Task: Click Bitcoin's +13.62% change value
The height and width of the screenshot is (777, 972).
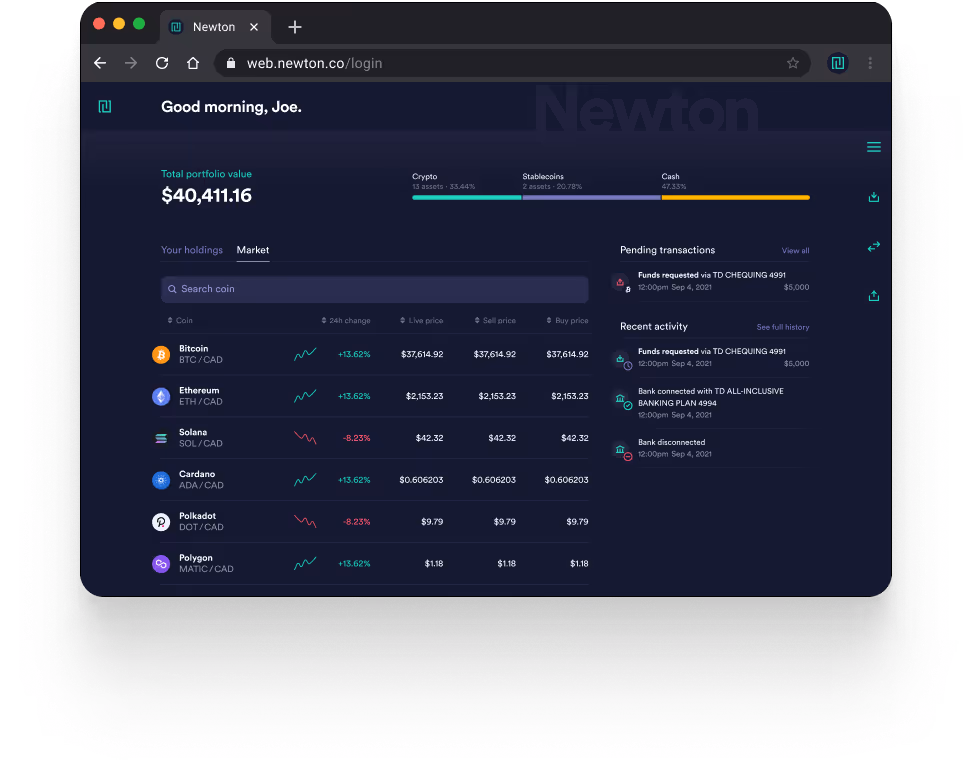Action: point(354,355)
